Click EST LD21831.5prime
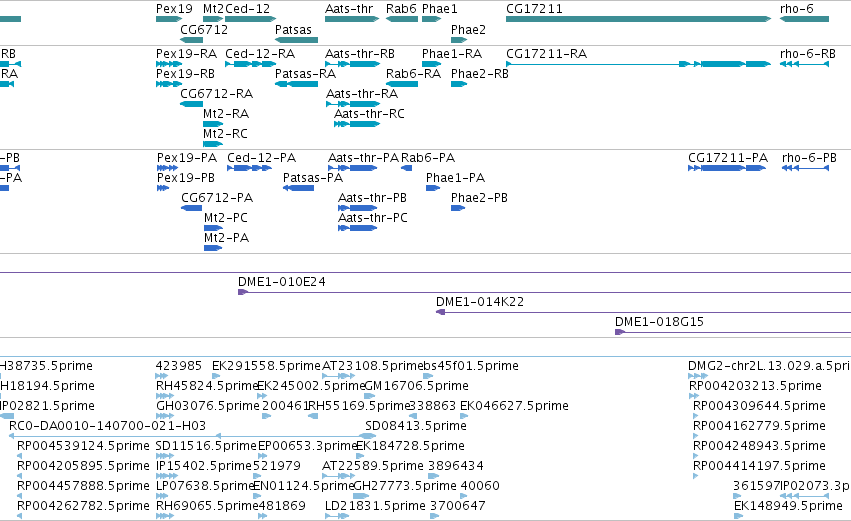The height and width of the screenshot is (521, 851). 375,506
